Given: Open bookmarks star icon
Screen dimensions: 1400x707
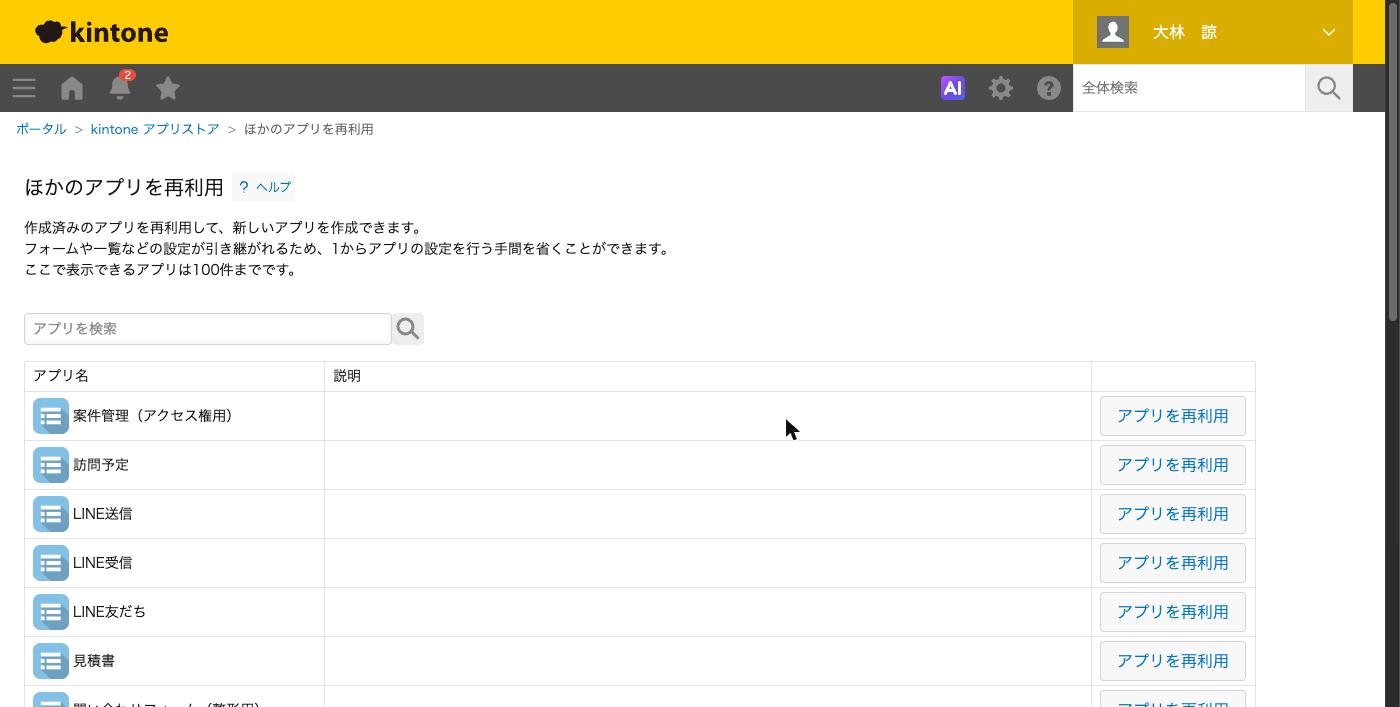Looking at the screenshot, I should pos(168,88).
